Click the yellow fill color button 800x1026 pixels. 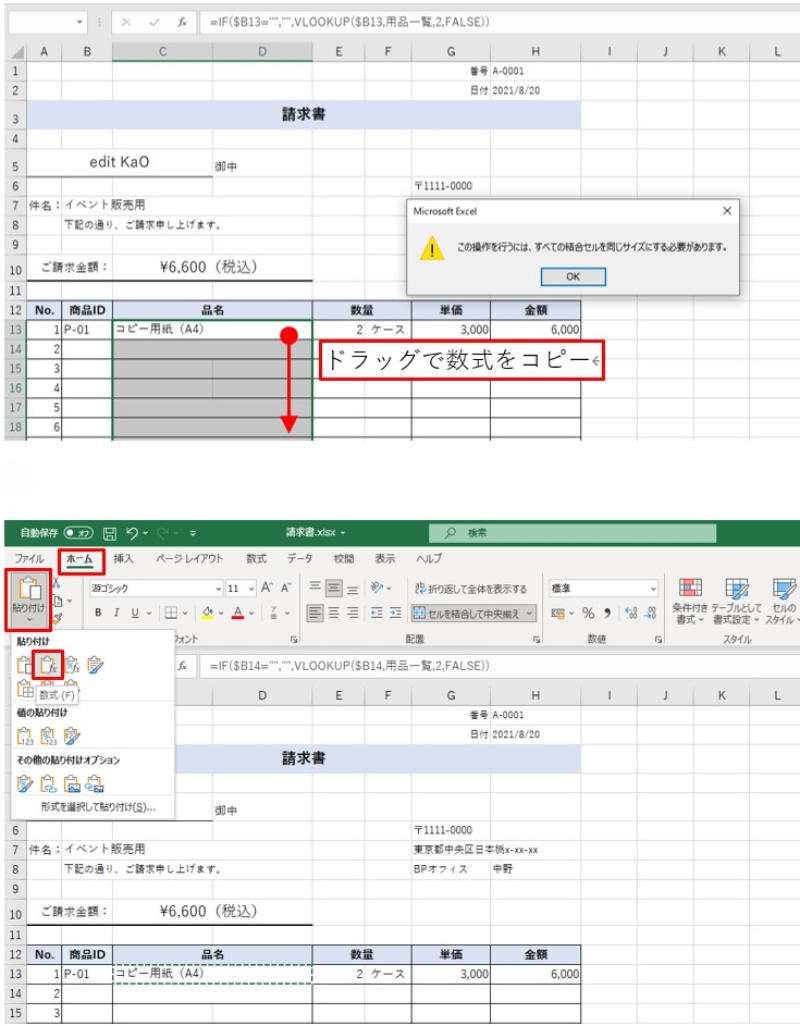[x=207, y=613]
